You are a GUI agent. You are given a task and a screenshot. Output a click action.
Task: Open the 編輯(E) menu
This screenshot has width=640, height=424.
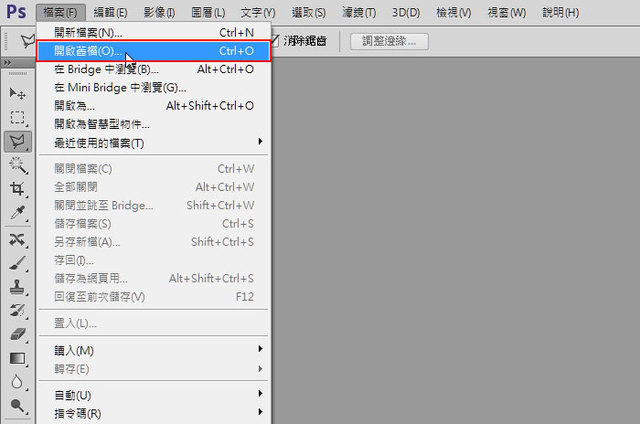pos(110,13)
